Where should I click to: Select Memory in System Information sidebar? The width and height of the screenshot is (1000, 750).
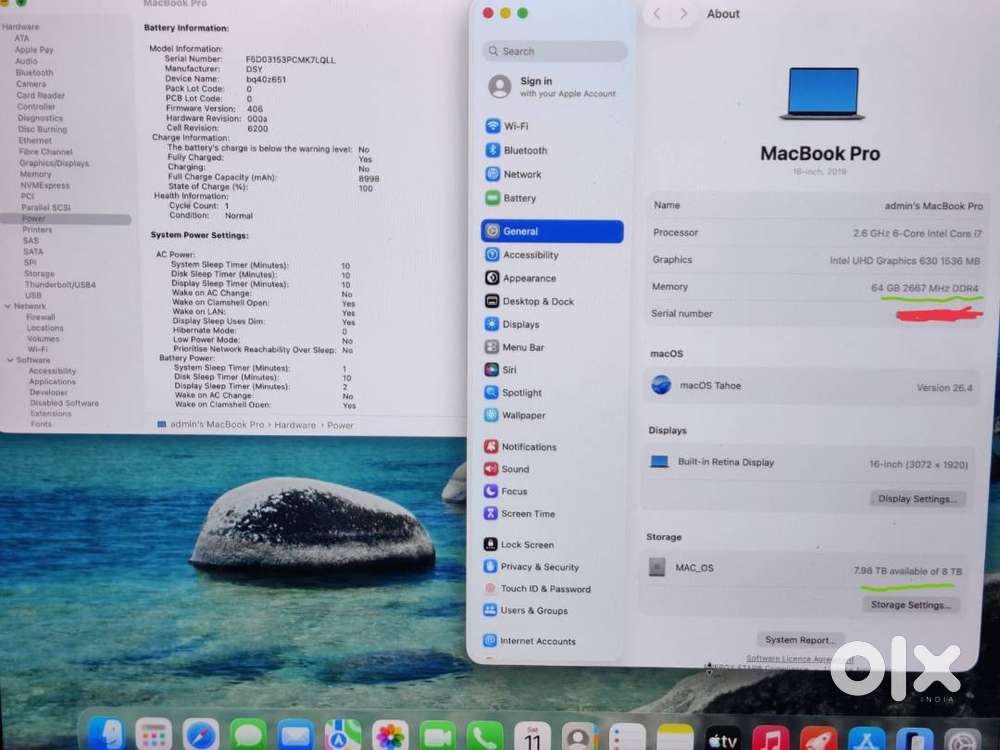tap(36, 174)
